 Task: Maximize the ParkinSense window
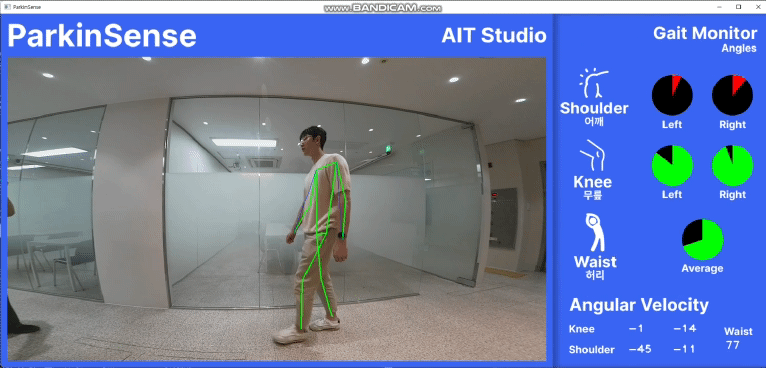tap(738, 7)
